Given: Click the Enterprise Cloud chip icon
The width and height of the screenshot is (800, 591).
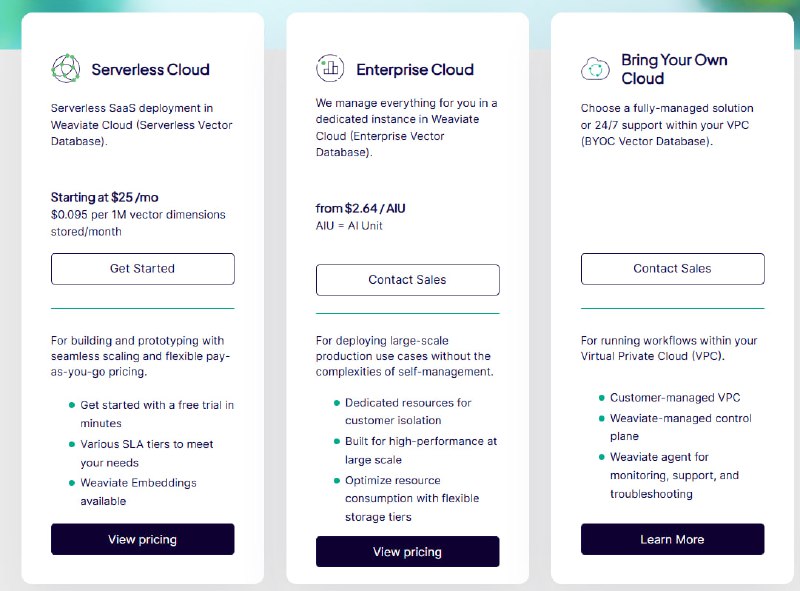Looking at the screenshot, I should pos(330,68).
